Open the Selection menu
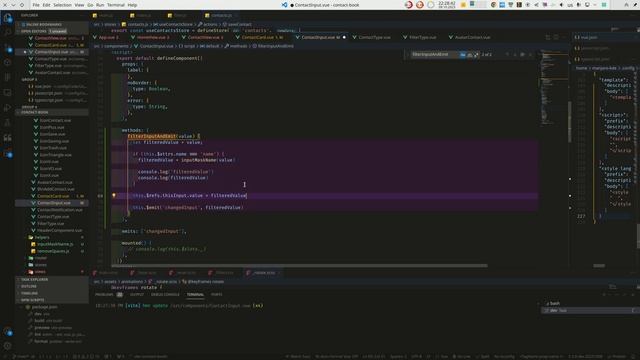Image resolution: width=640 pixels, height=360 pixels. [x=62, y=5]
